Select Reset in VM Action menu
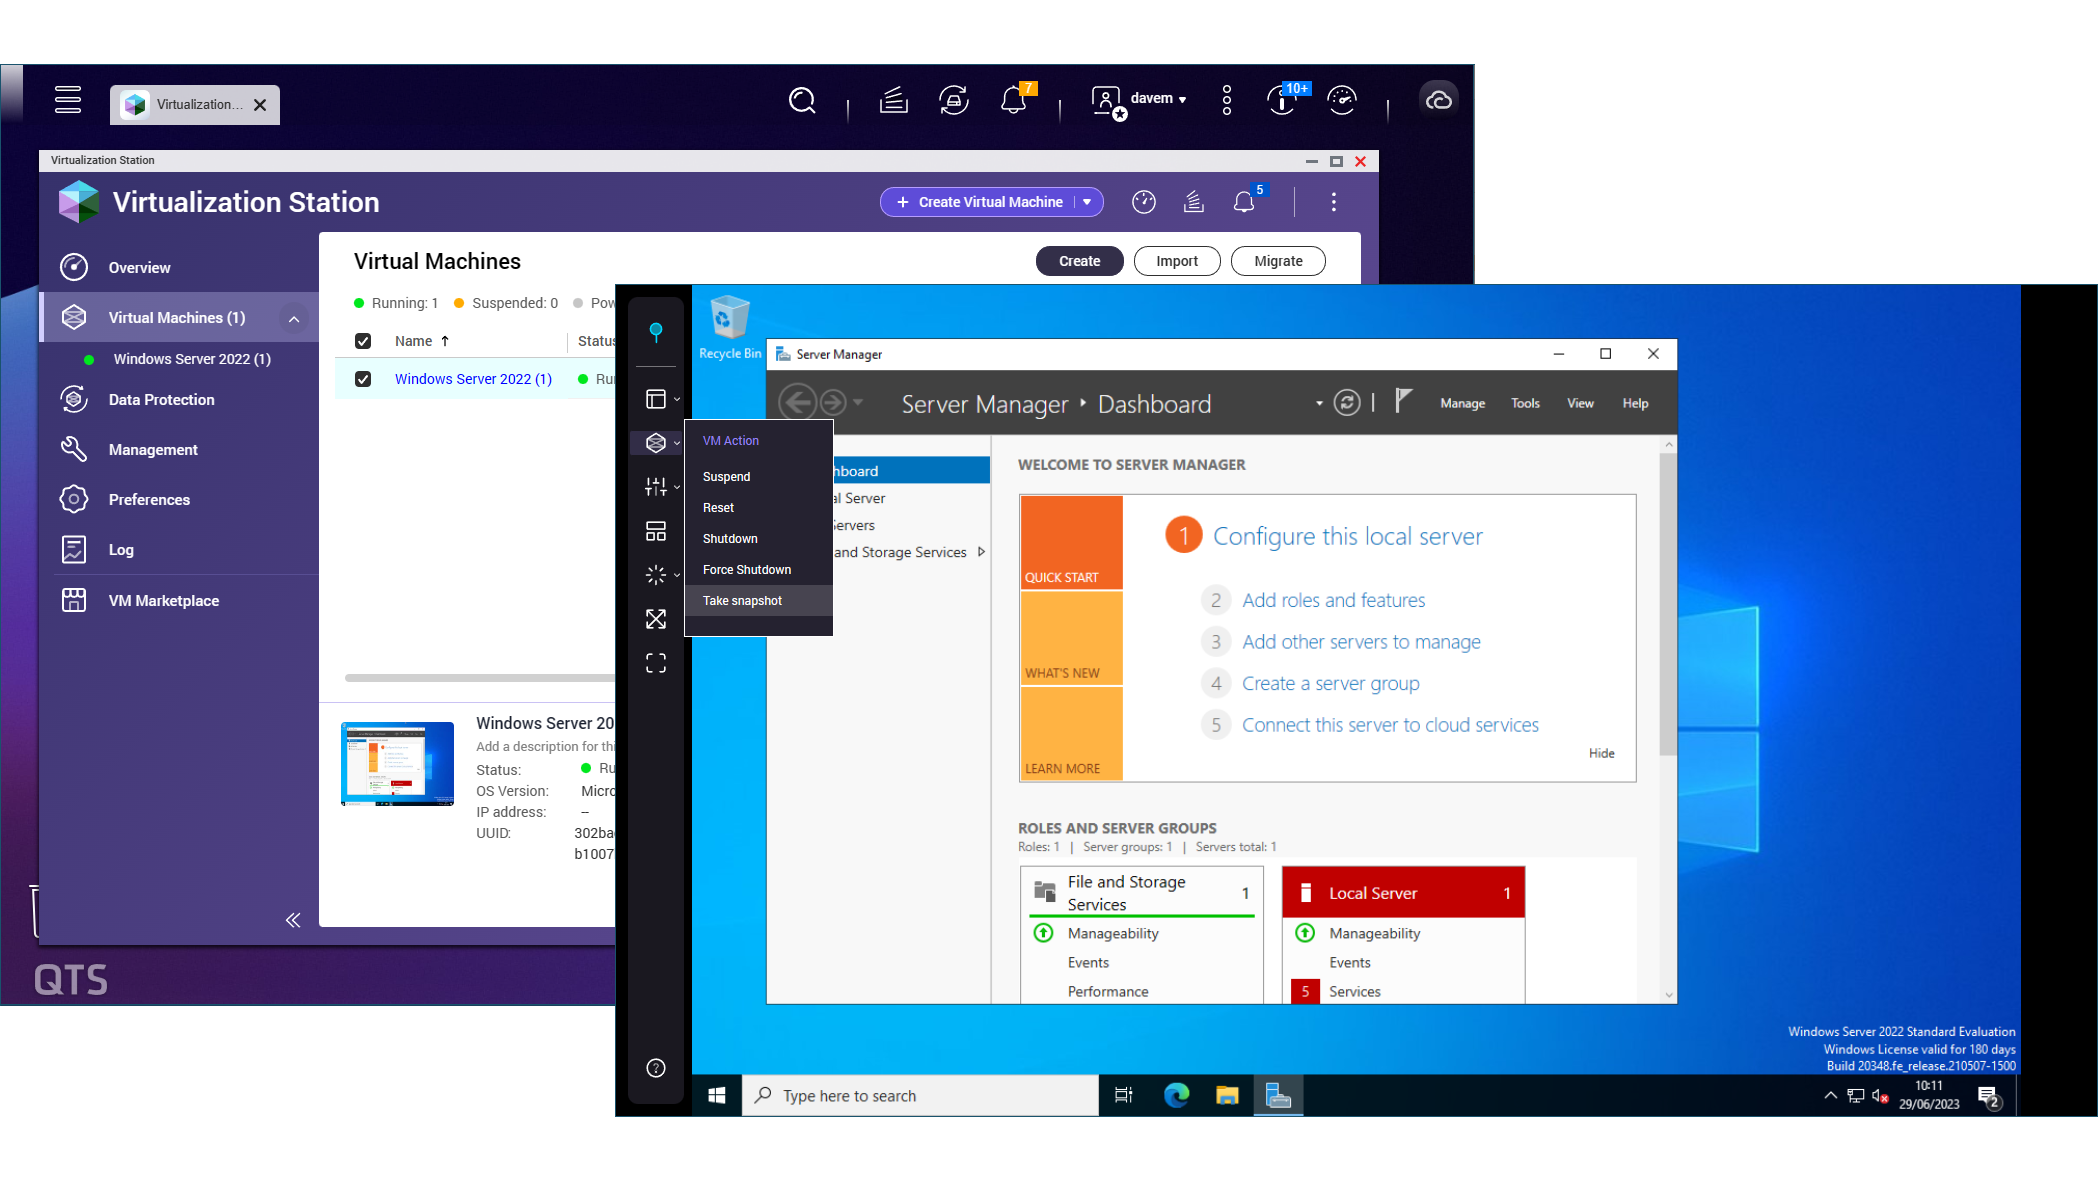This screenshot has height=1181, width=2098. pyautogui.click(x=758, y=508)
